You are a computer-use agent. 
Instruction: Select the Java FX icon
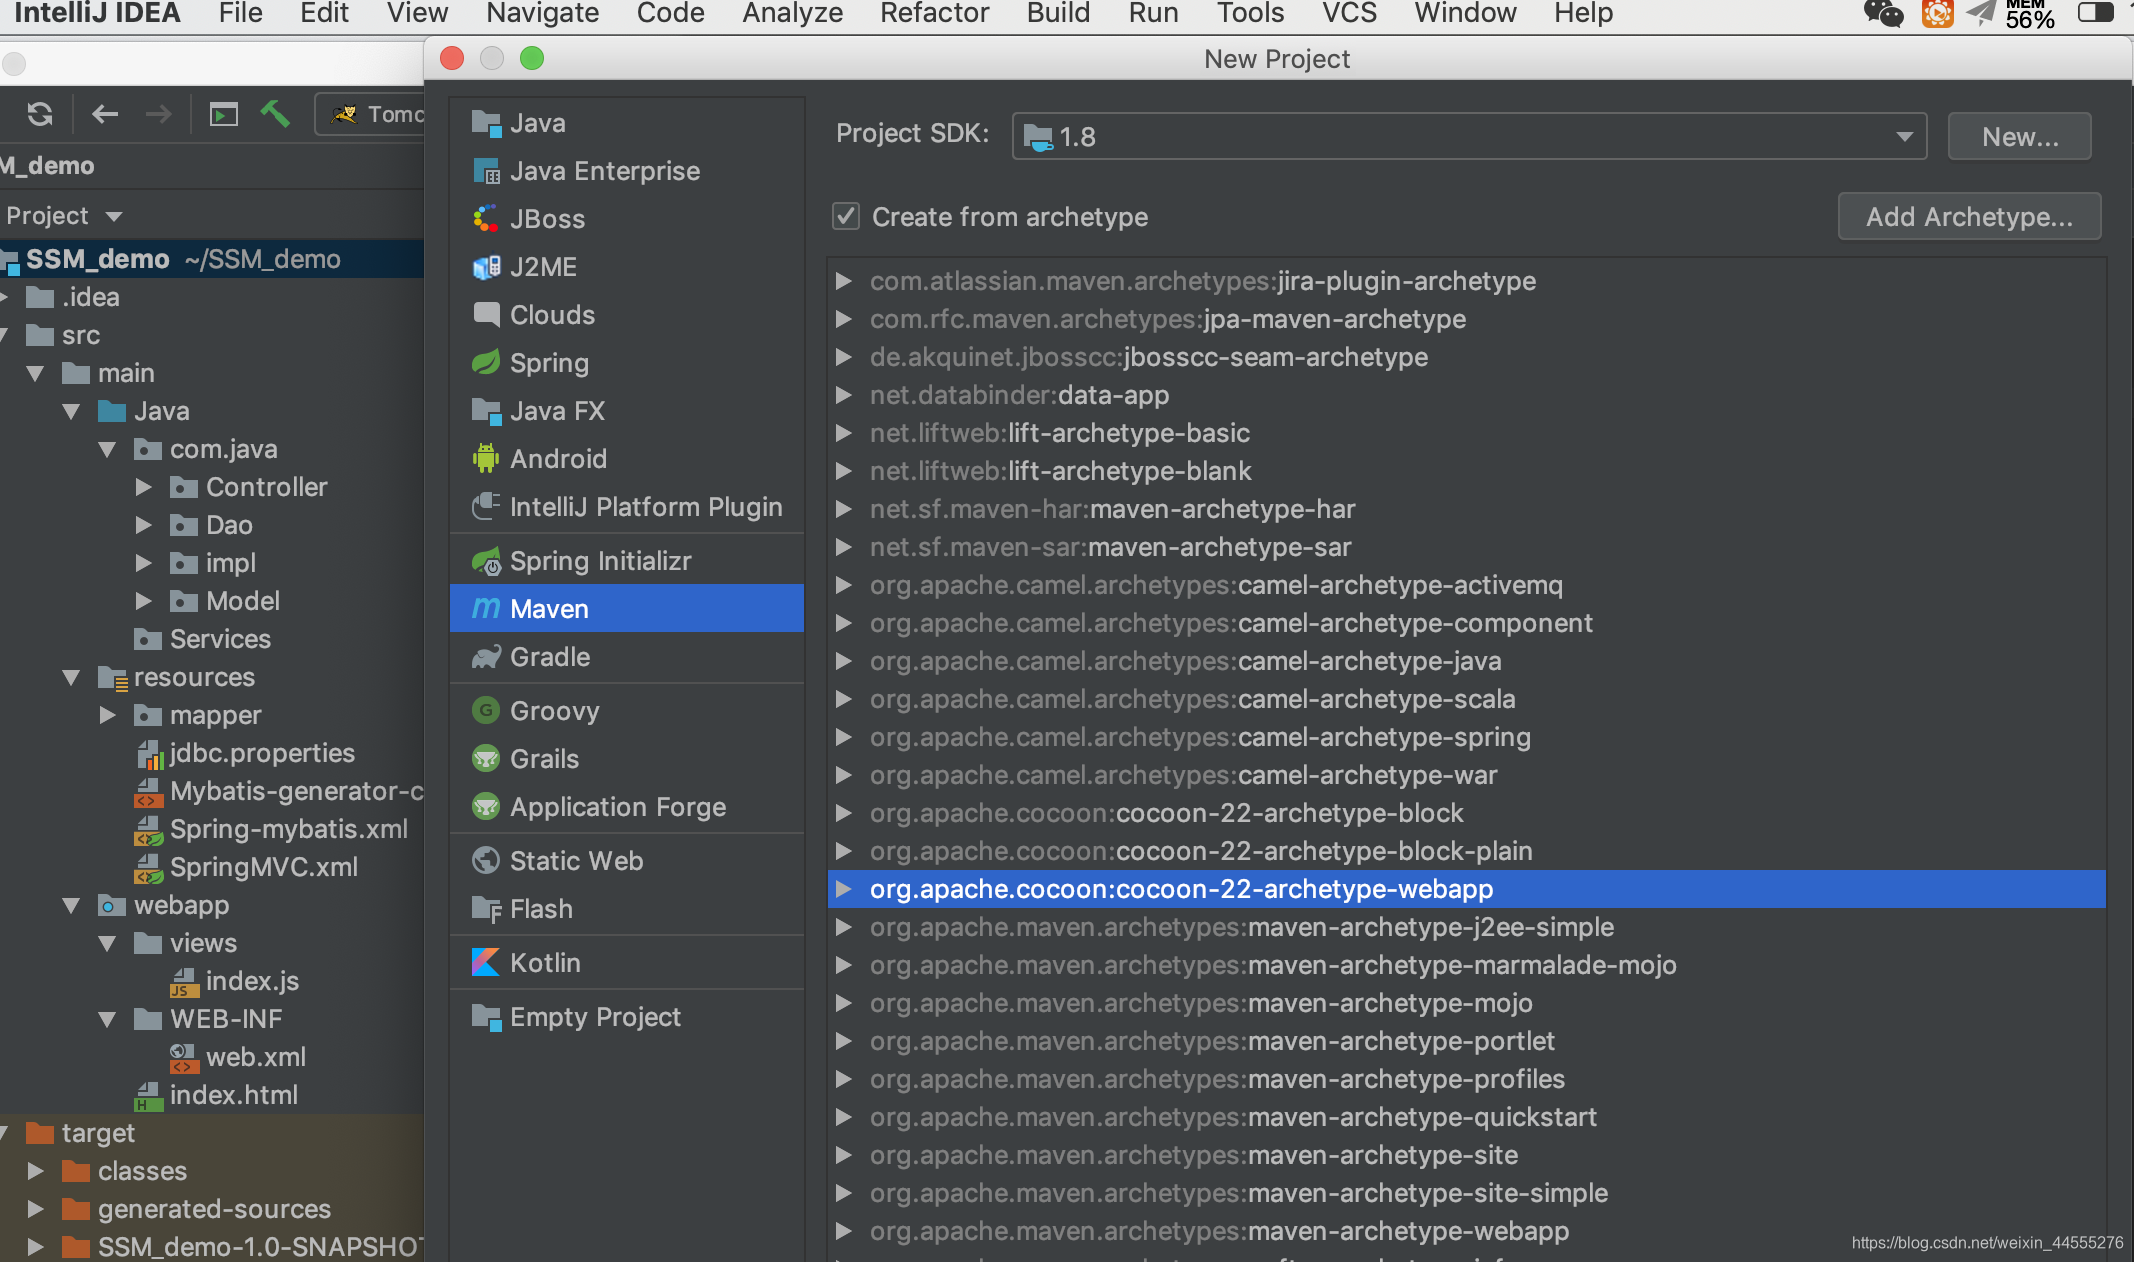point(486,411)
